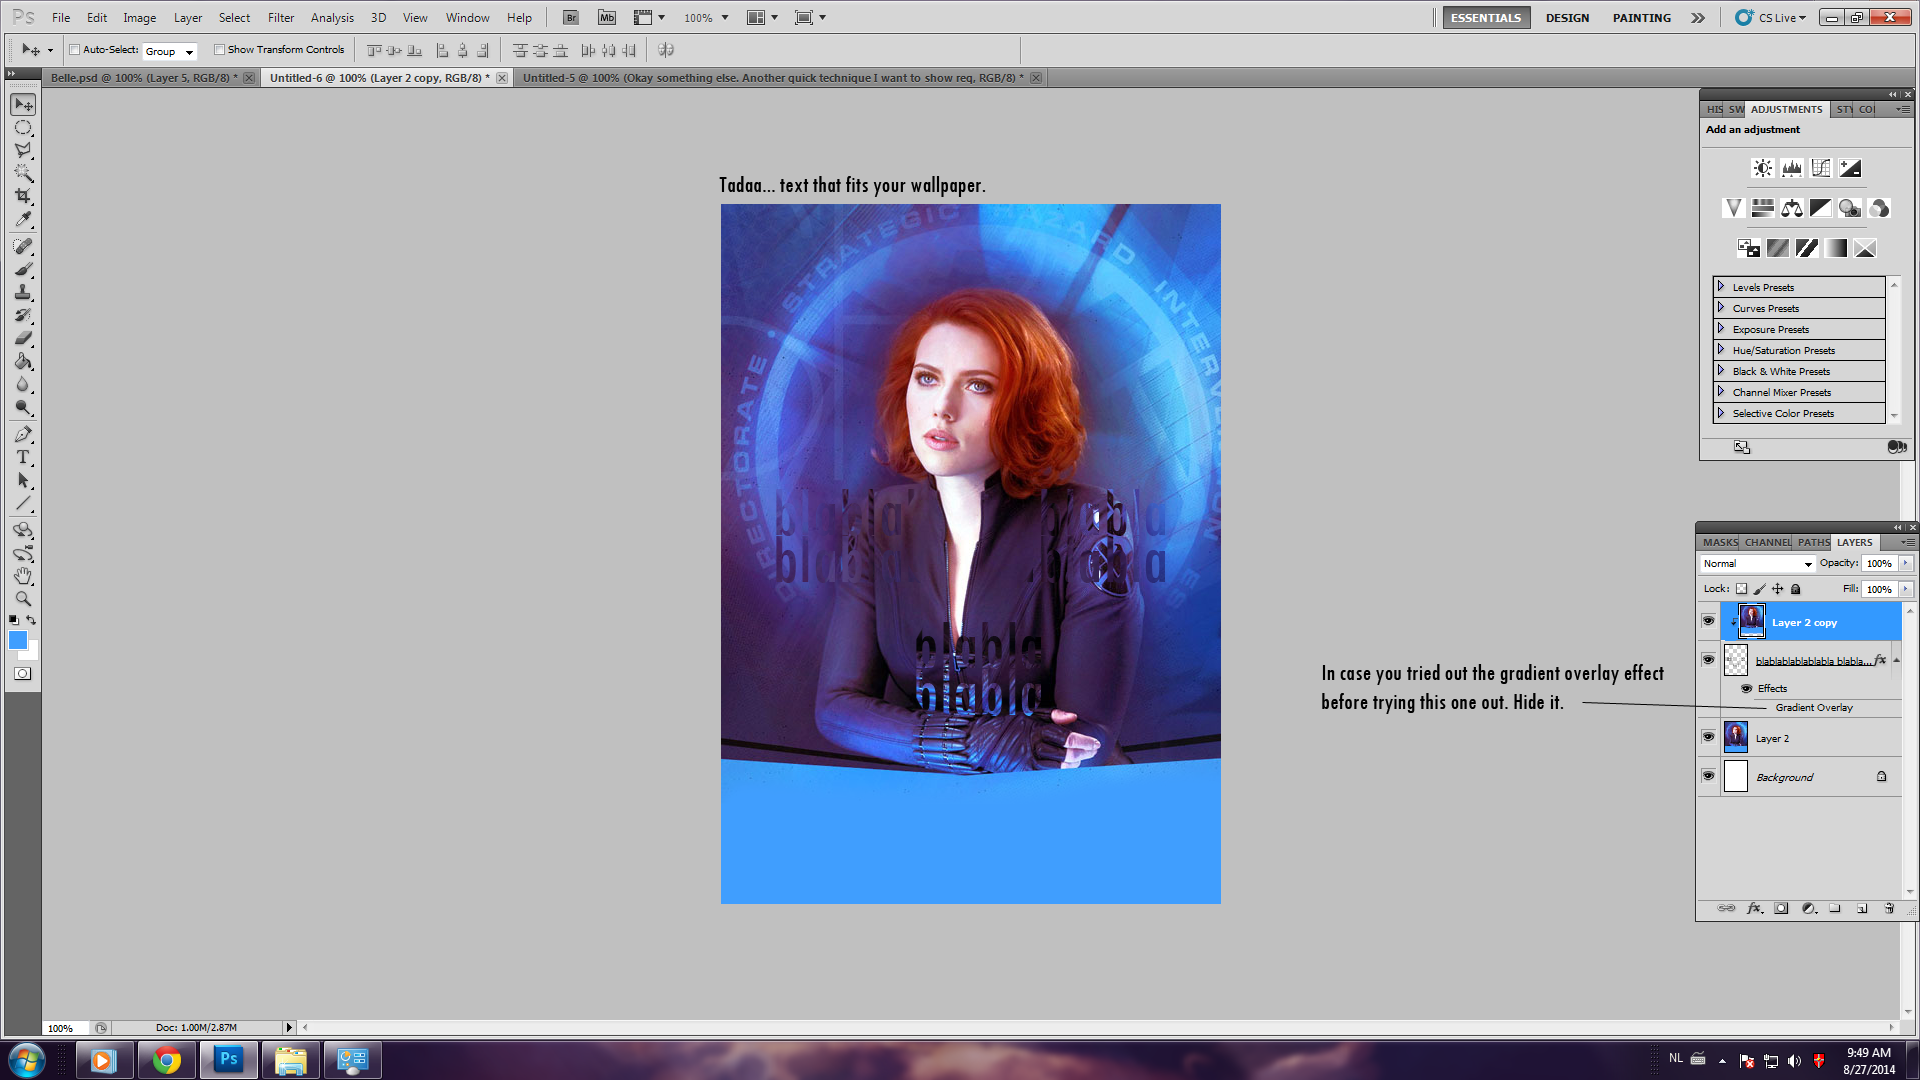Switch to the Channels panel tab
Screen dimensions: 1920x1080
tap(1767, 542)
